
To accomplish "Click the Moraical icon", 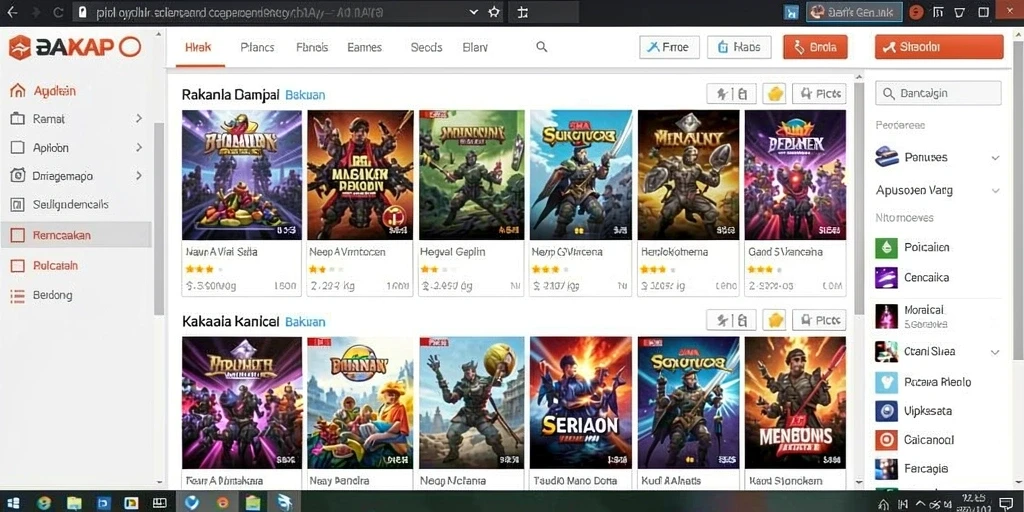I will click(886, 316).
